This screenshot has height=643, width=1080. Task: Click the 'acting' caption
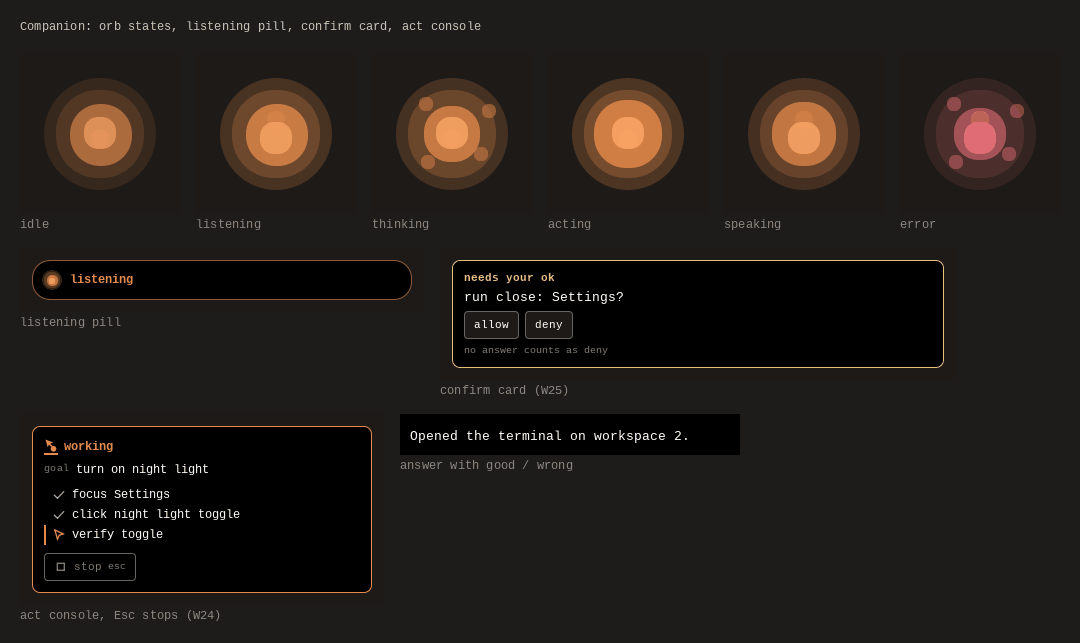click(569, 224)
